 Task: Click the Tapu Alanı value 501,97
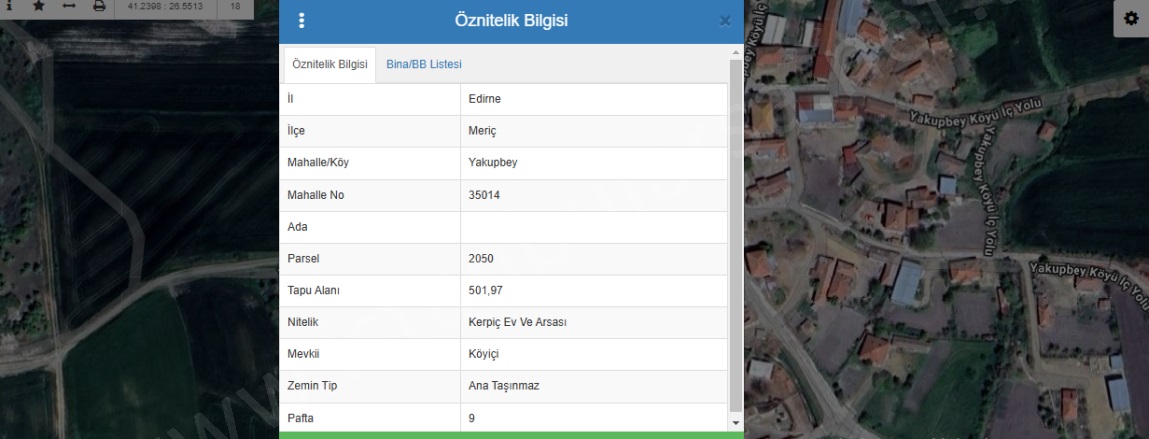[485, 290]
